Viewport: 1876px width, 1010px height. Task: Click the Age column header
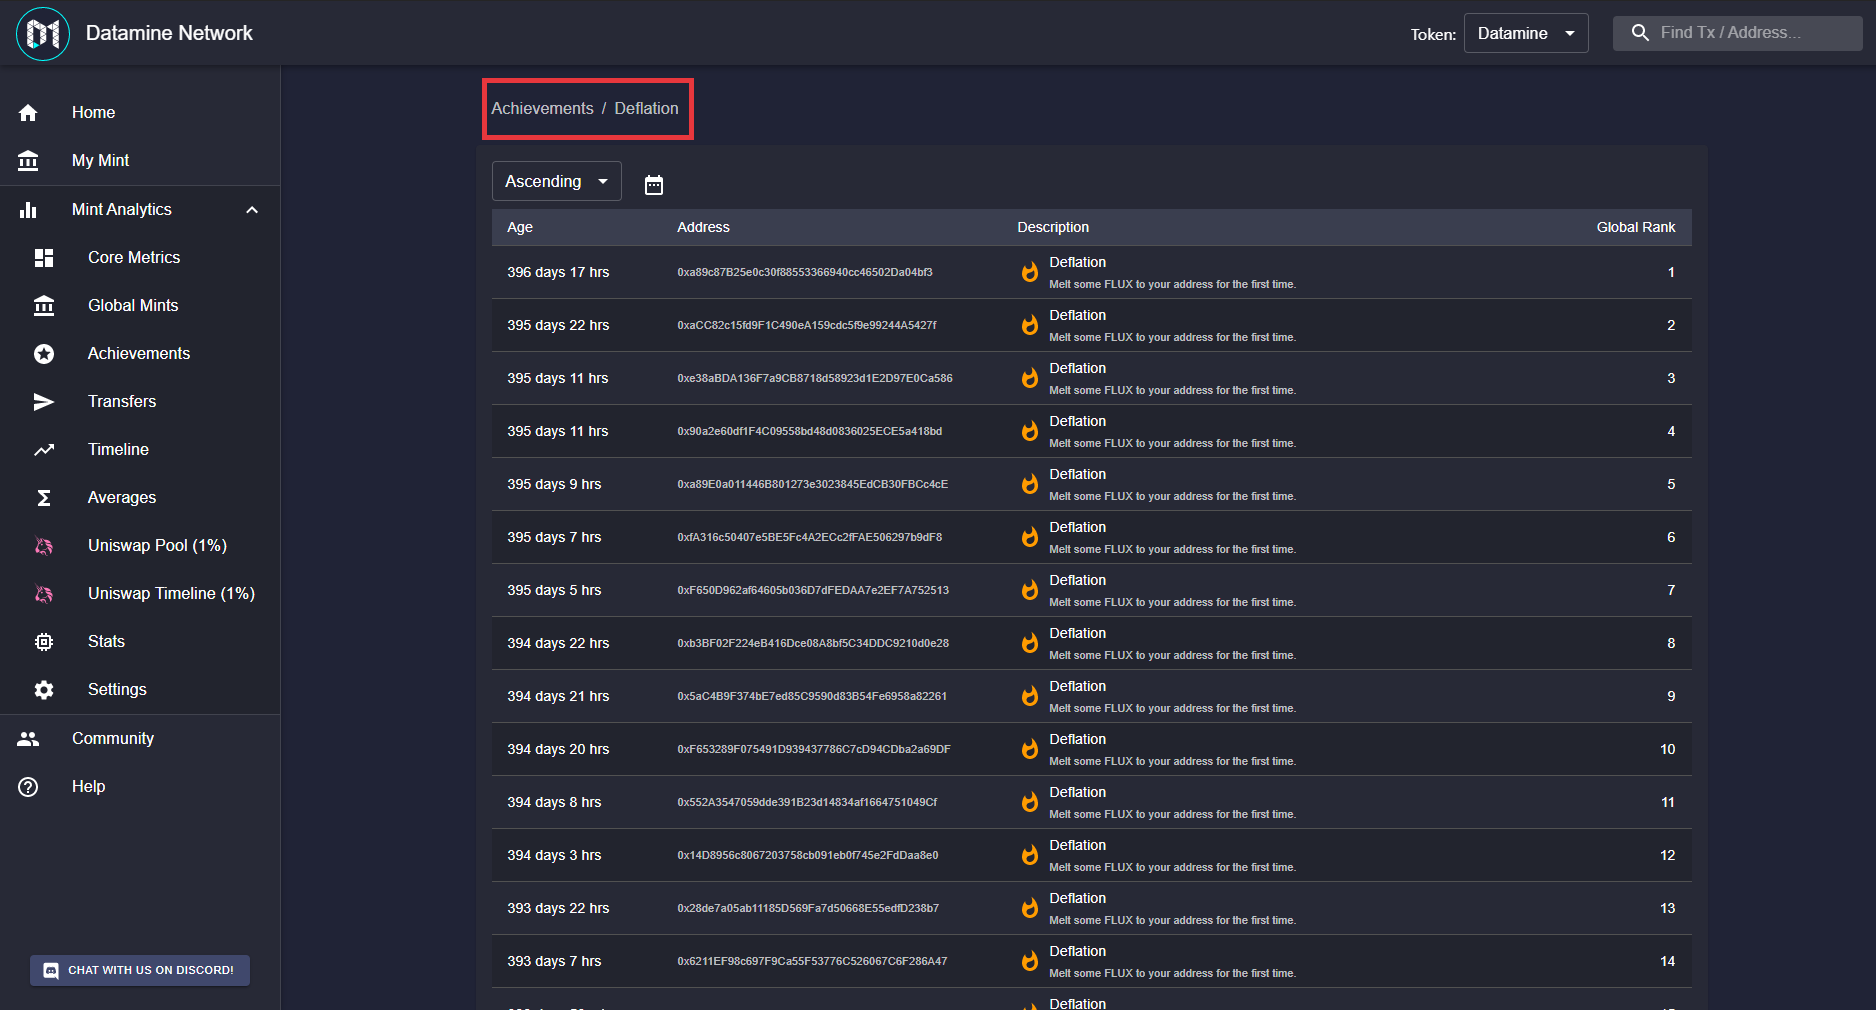point(520,227)
